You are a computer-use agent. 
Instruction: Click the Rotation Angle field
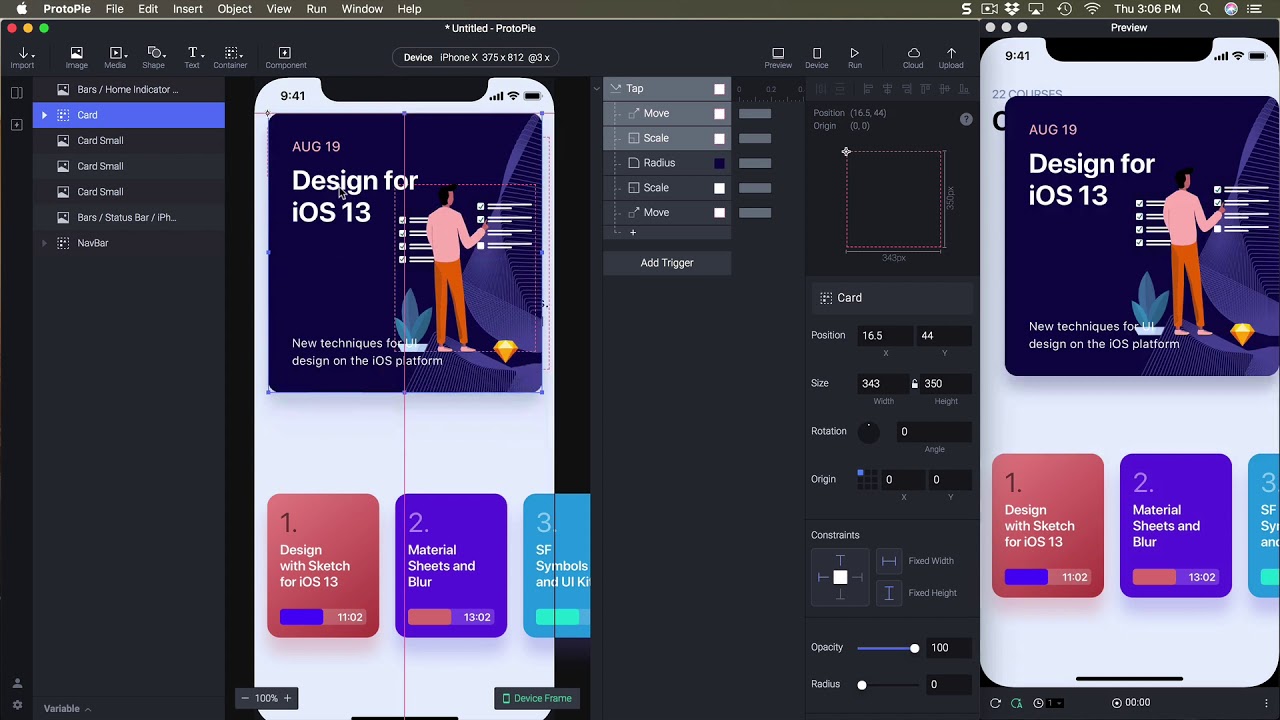coord(934,432)
